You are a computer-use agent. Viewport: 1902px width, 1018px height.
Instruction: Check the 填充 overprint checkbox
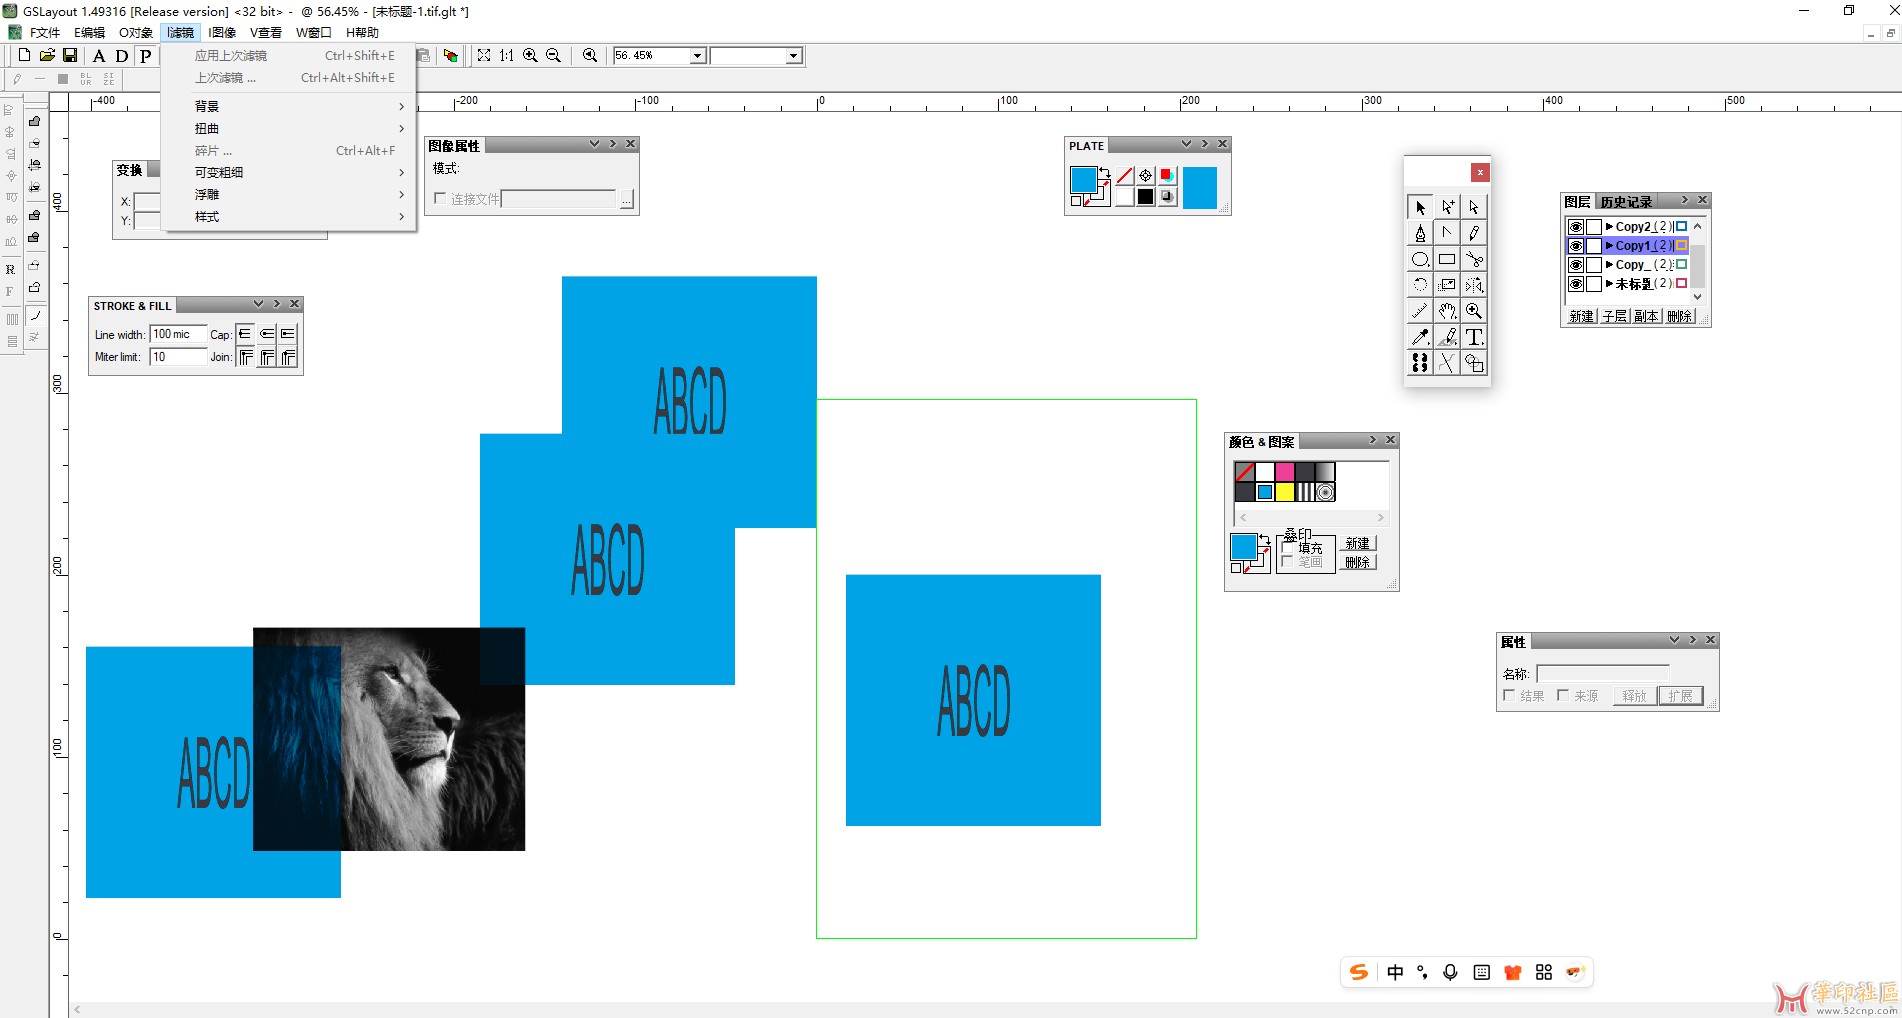coord(1288,548)
